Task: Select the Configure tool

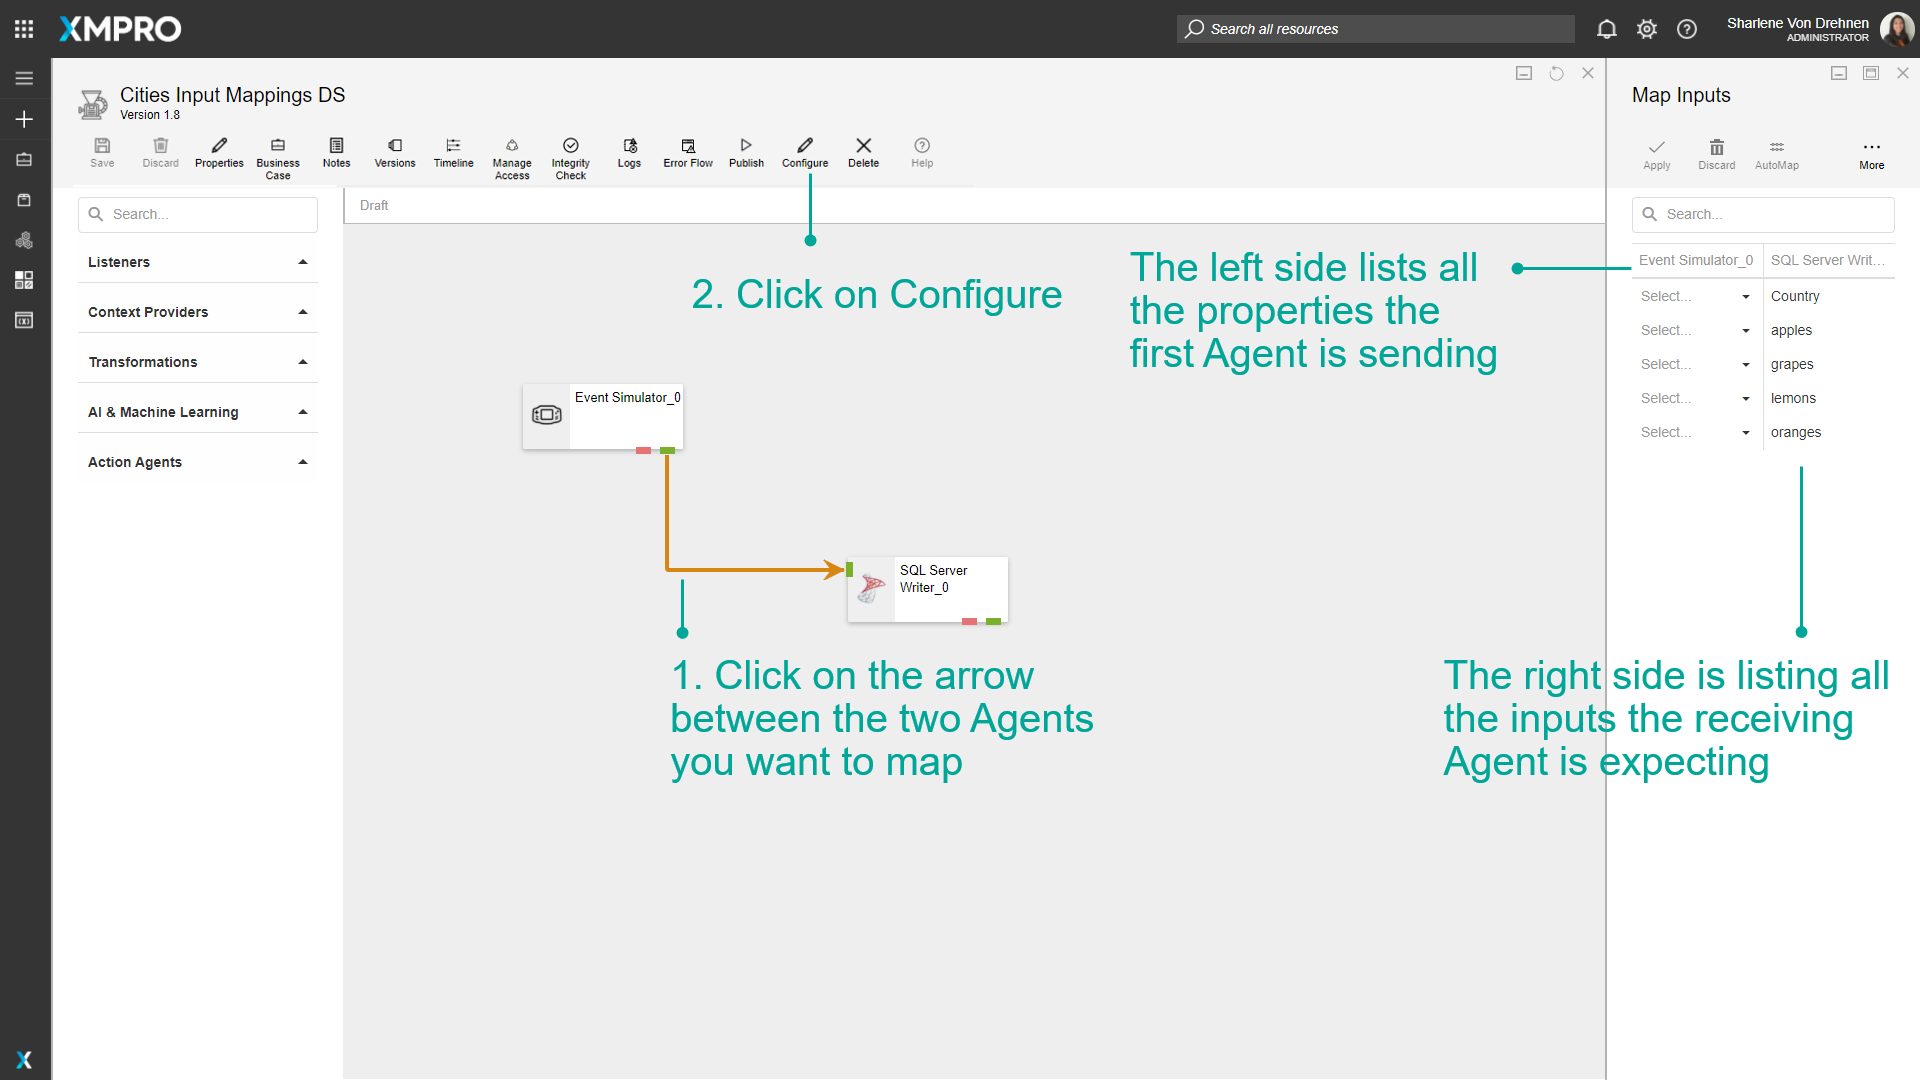Action: tap(804, 153)
